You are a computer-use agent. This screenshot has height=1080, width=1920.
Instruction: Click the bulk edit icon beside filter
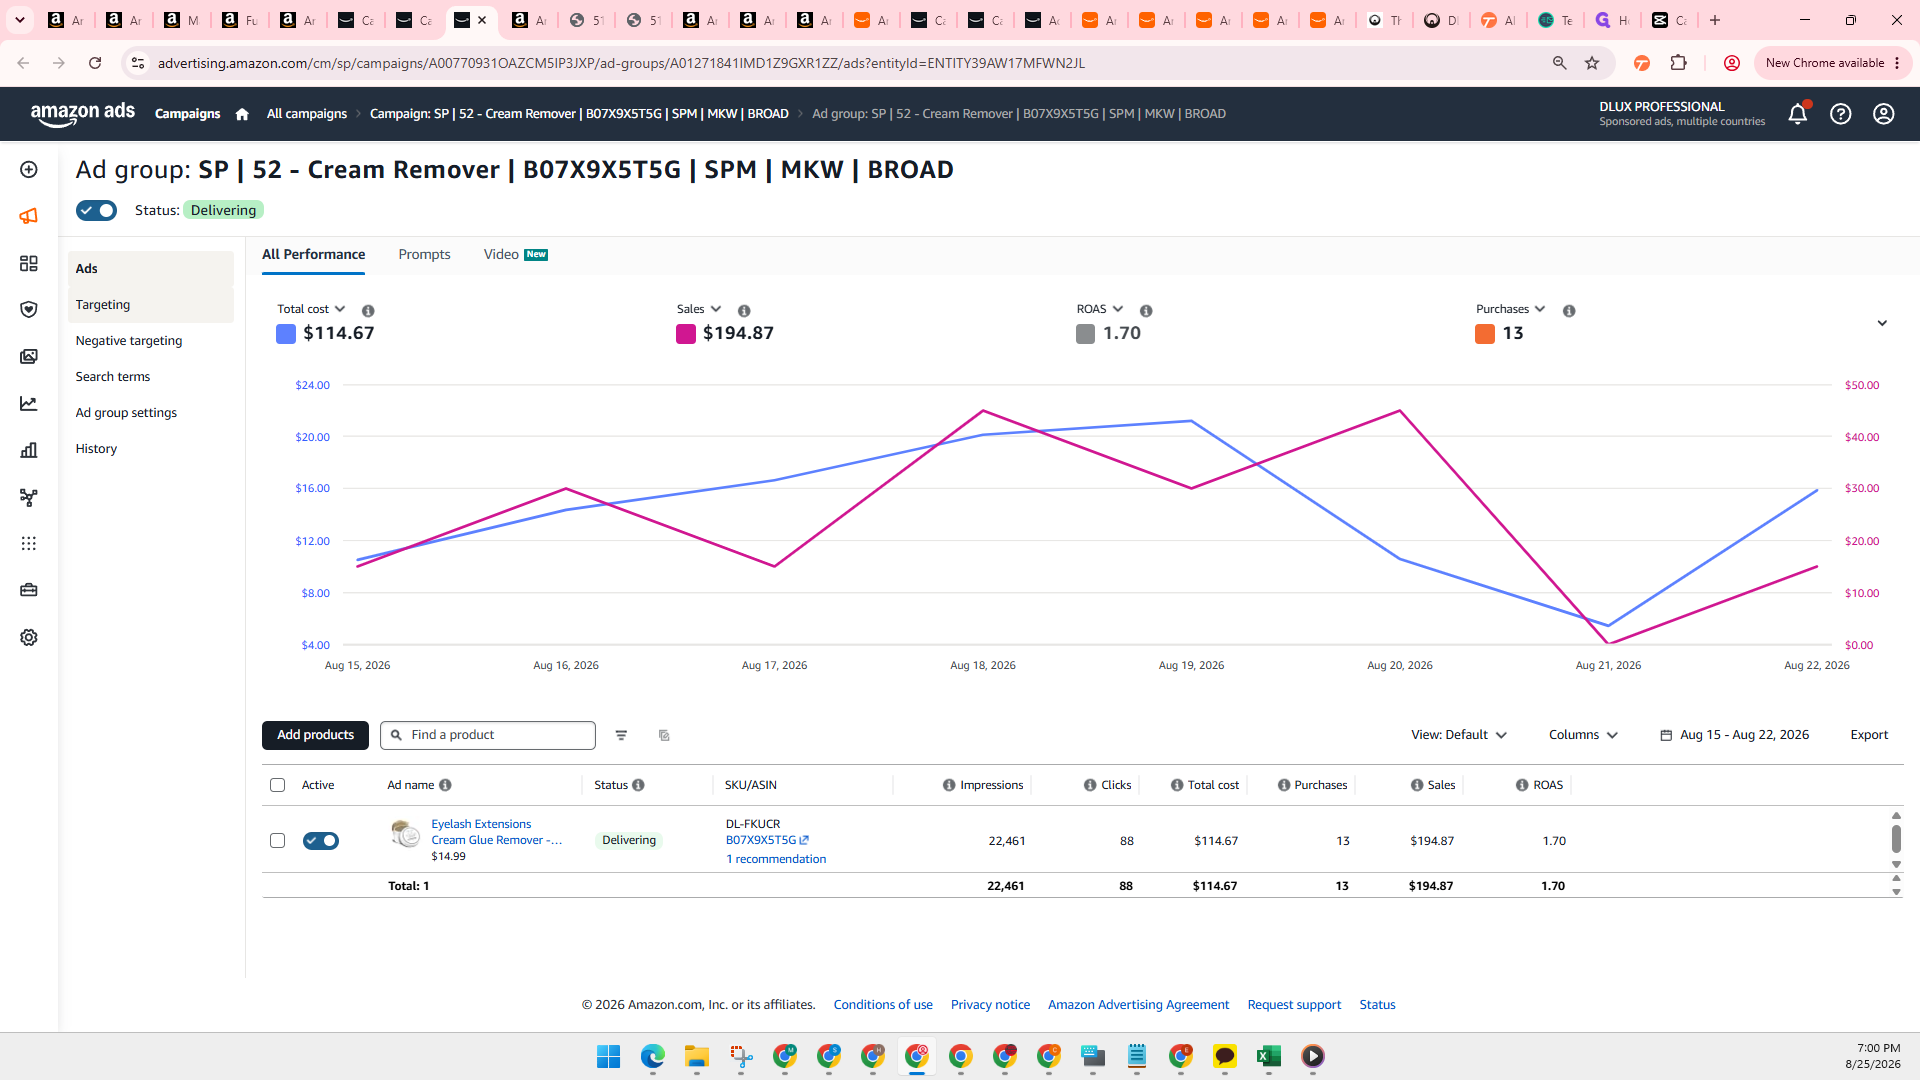664,735
